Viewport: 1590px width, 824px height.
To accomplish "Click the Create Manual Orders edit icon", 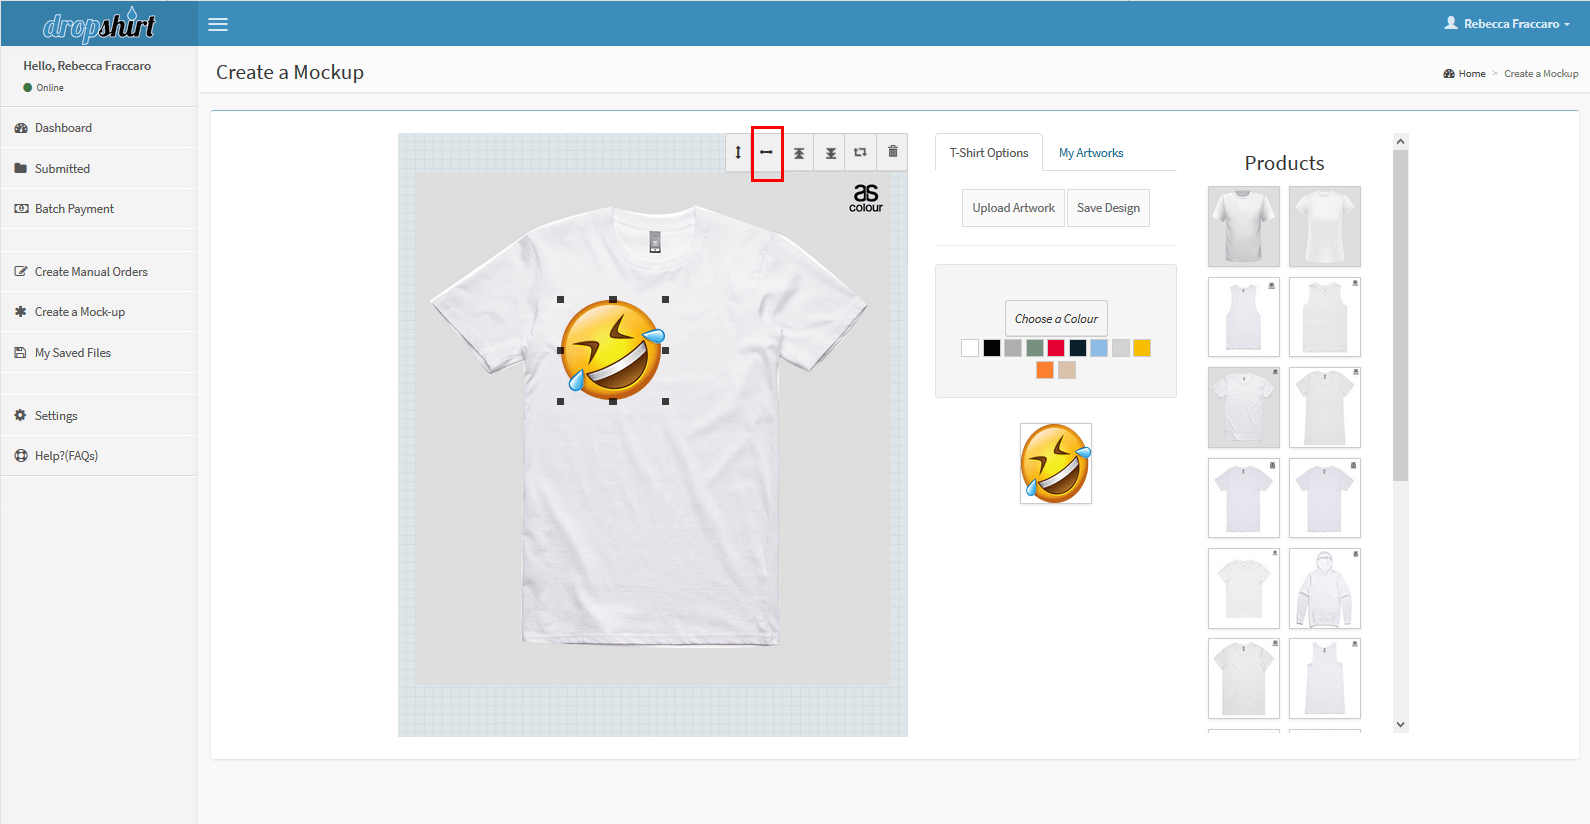I will 21,272.
